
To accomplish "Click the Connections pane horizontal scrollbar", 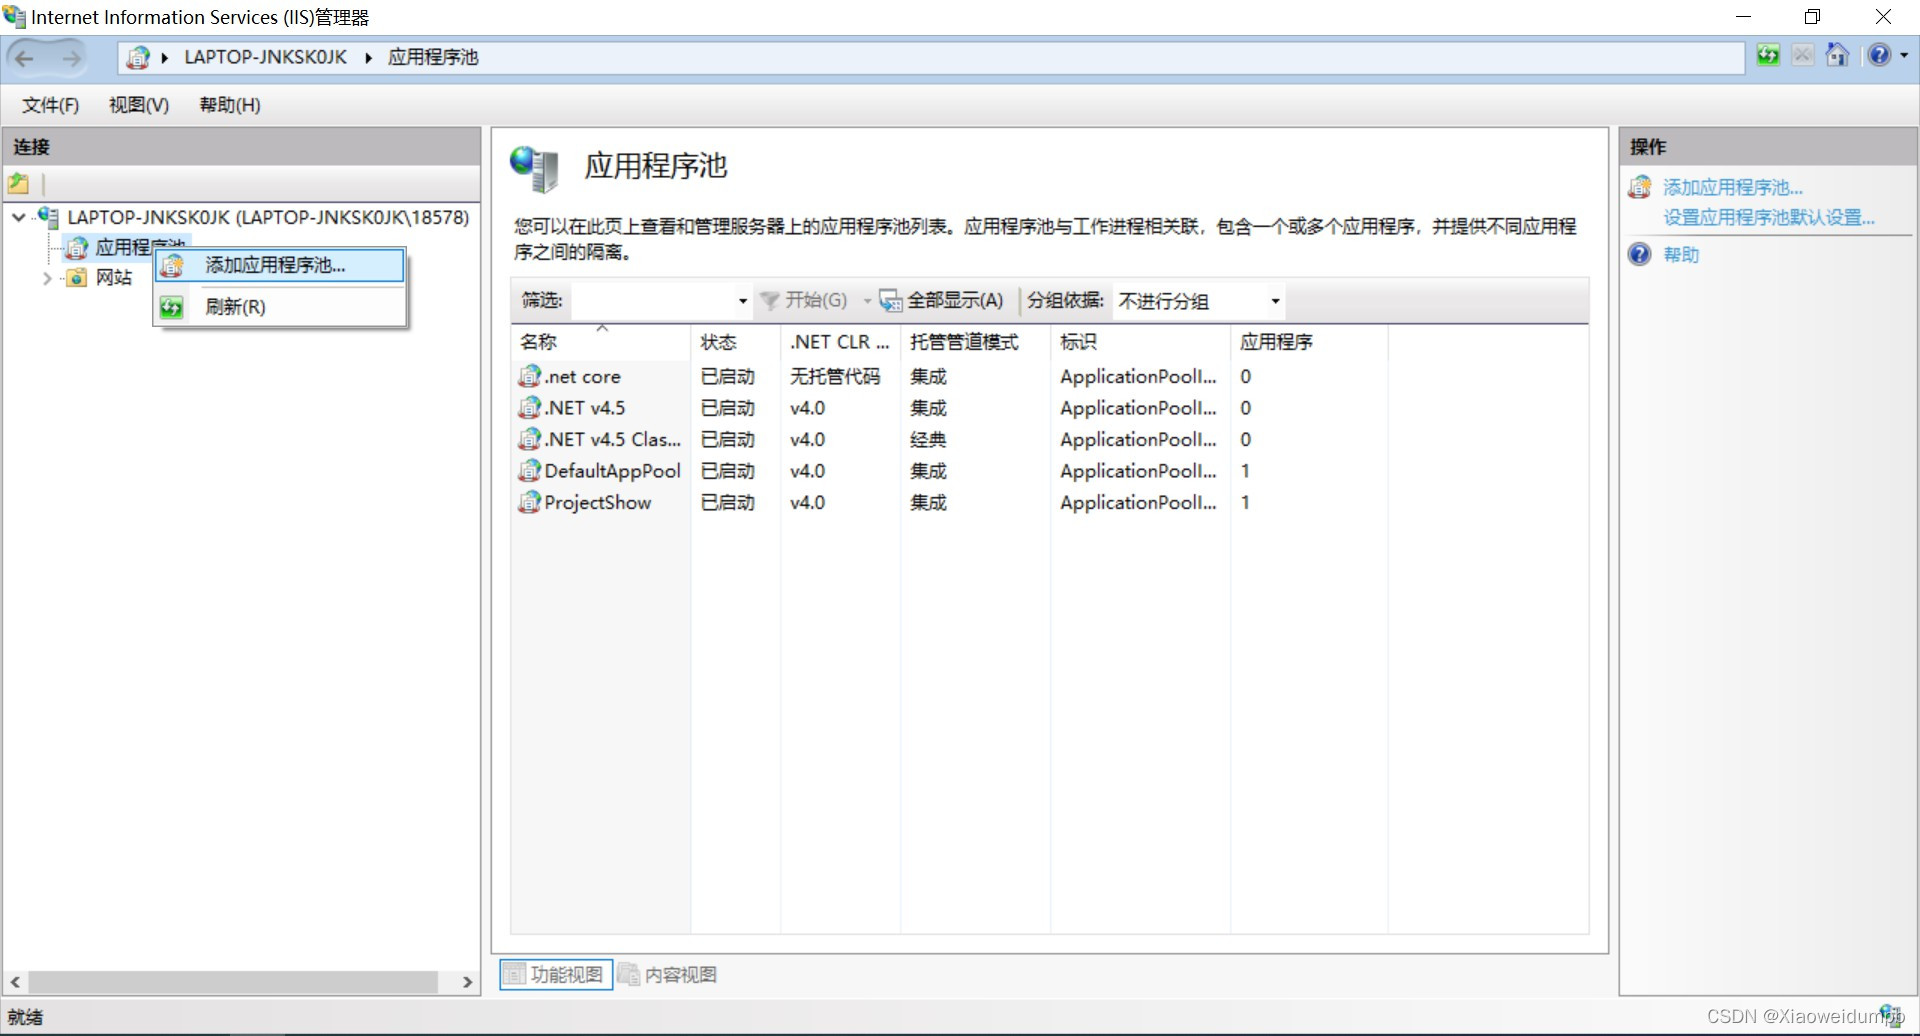I will tap(232, 982).
